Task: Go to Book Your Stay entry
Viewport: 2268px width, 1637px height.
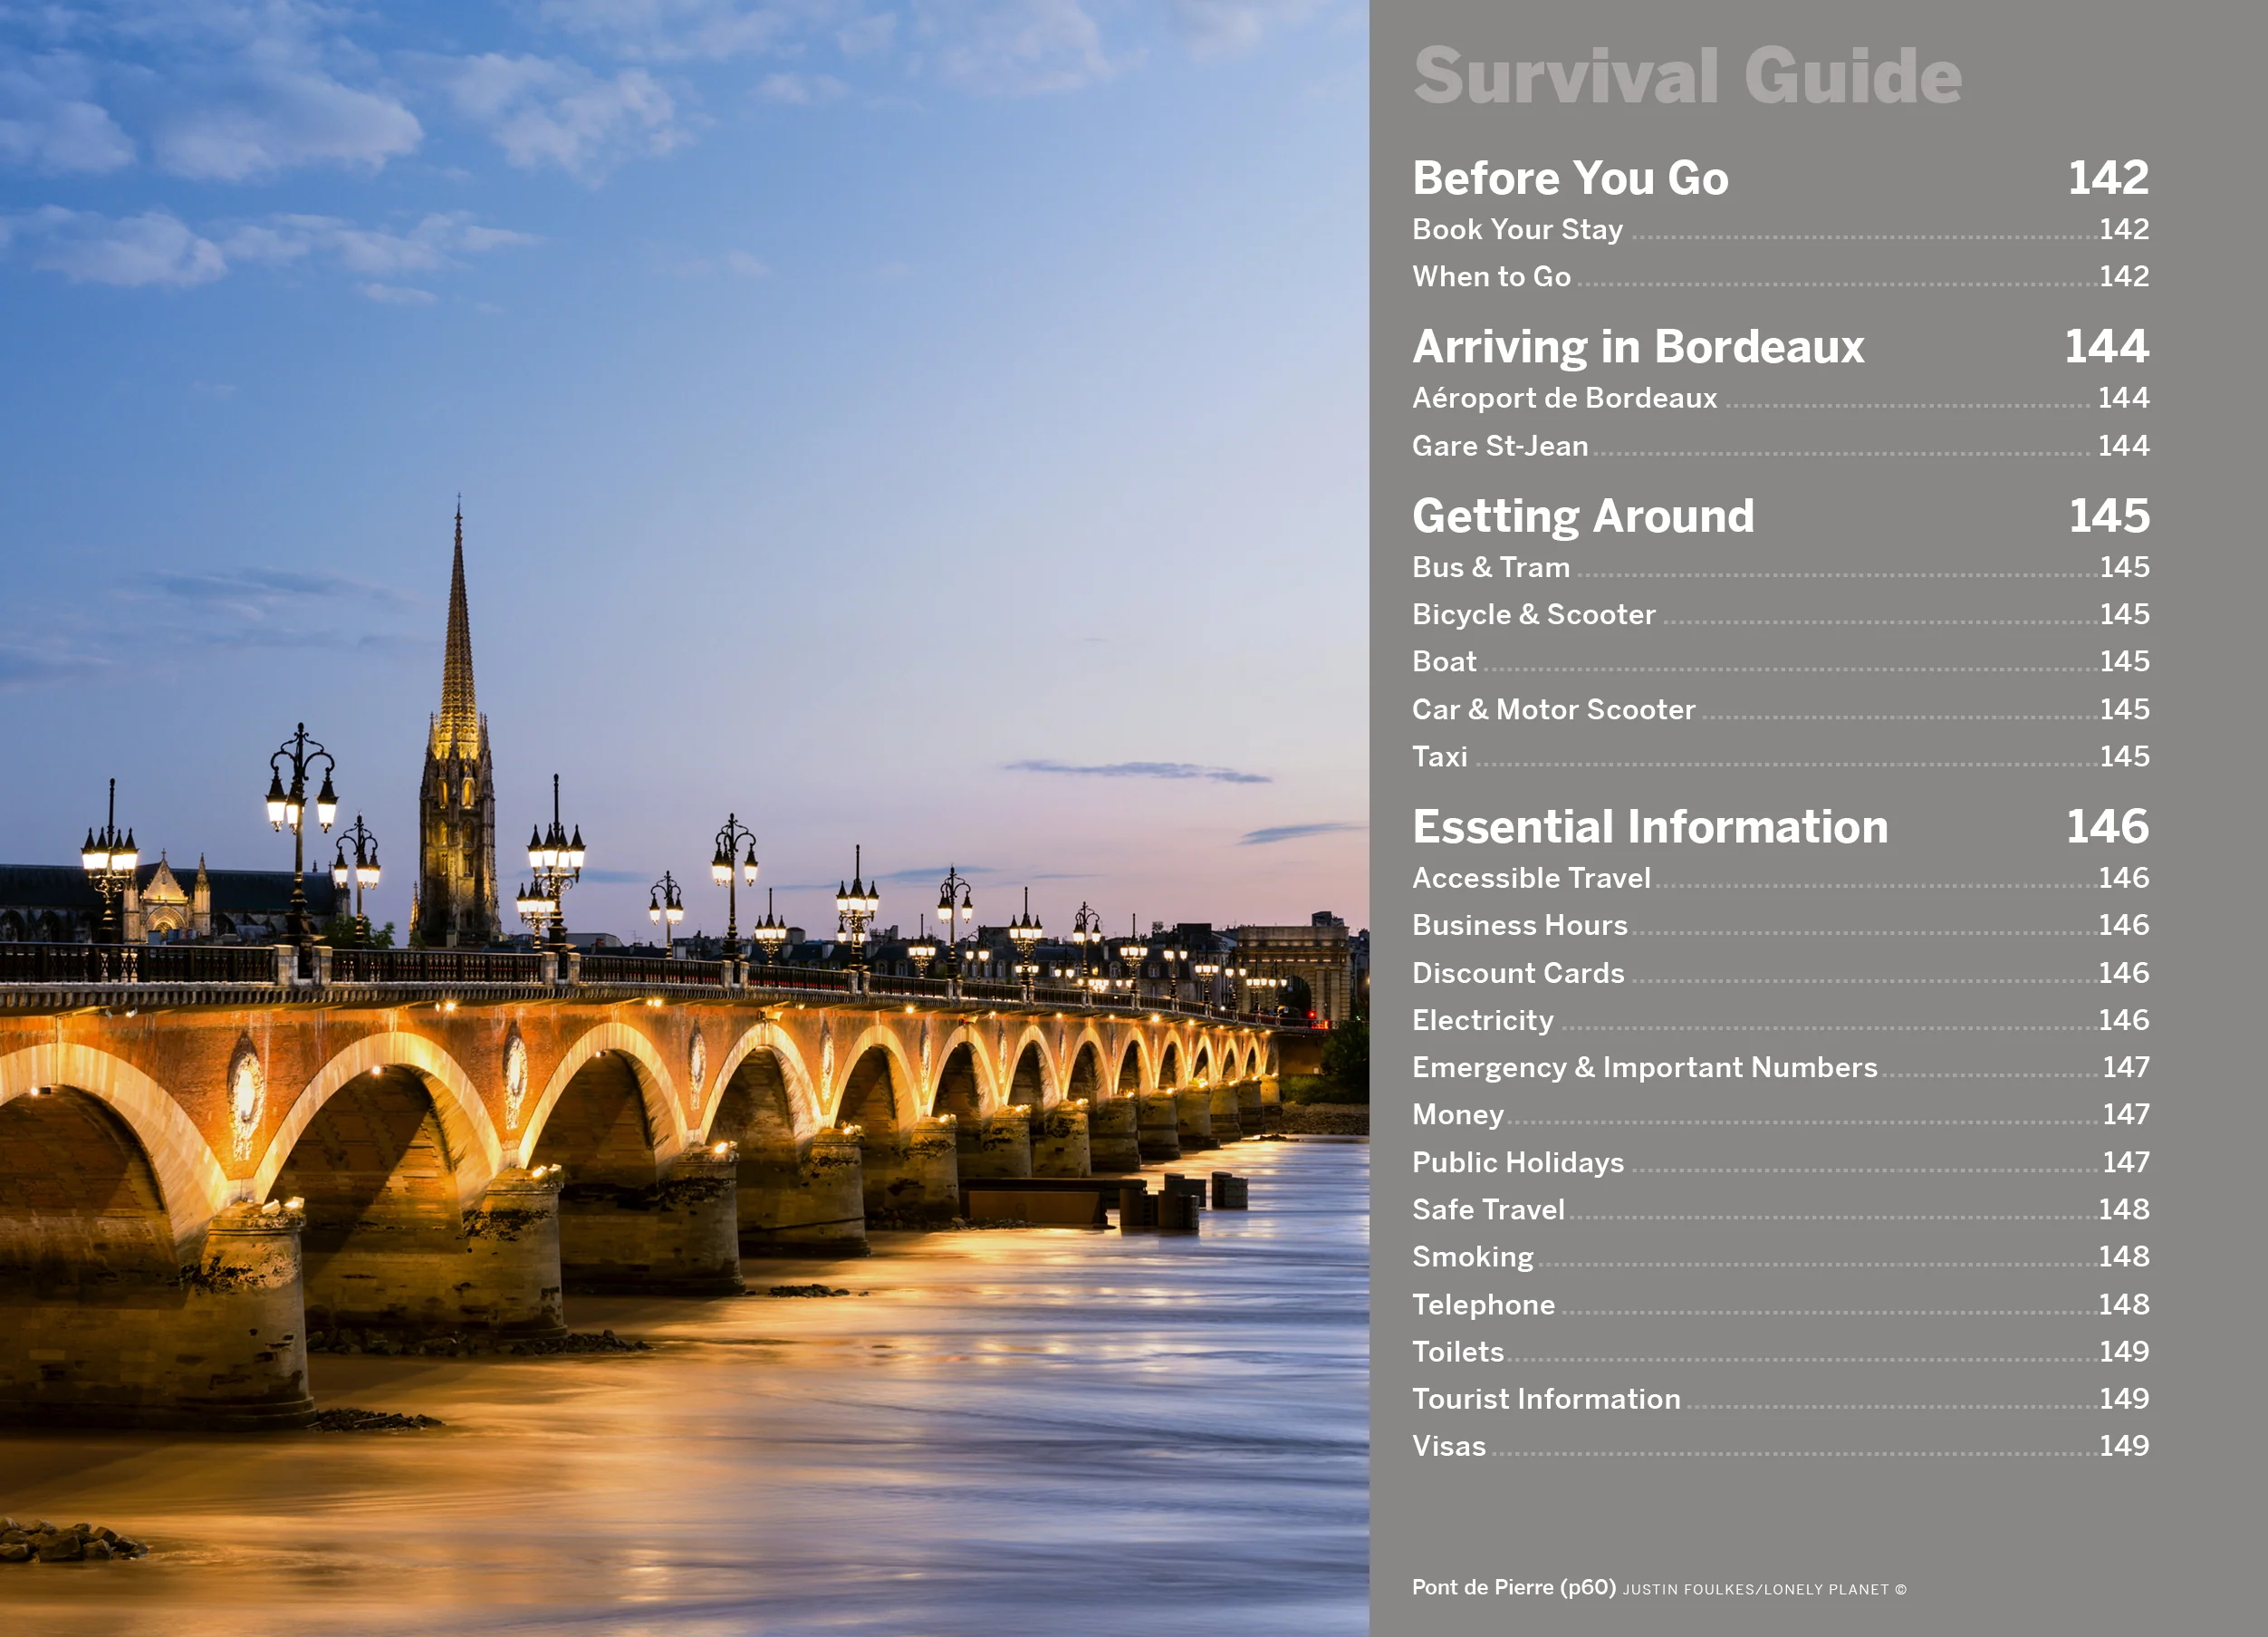Action: 1516,230
